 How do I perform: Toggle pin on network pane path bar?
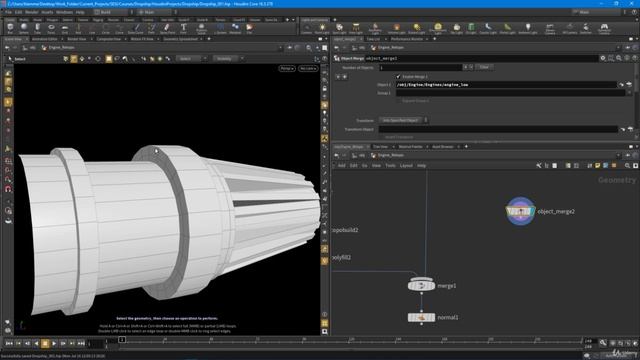[627, 156]
